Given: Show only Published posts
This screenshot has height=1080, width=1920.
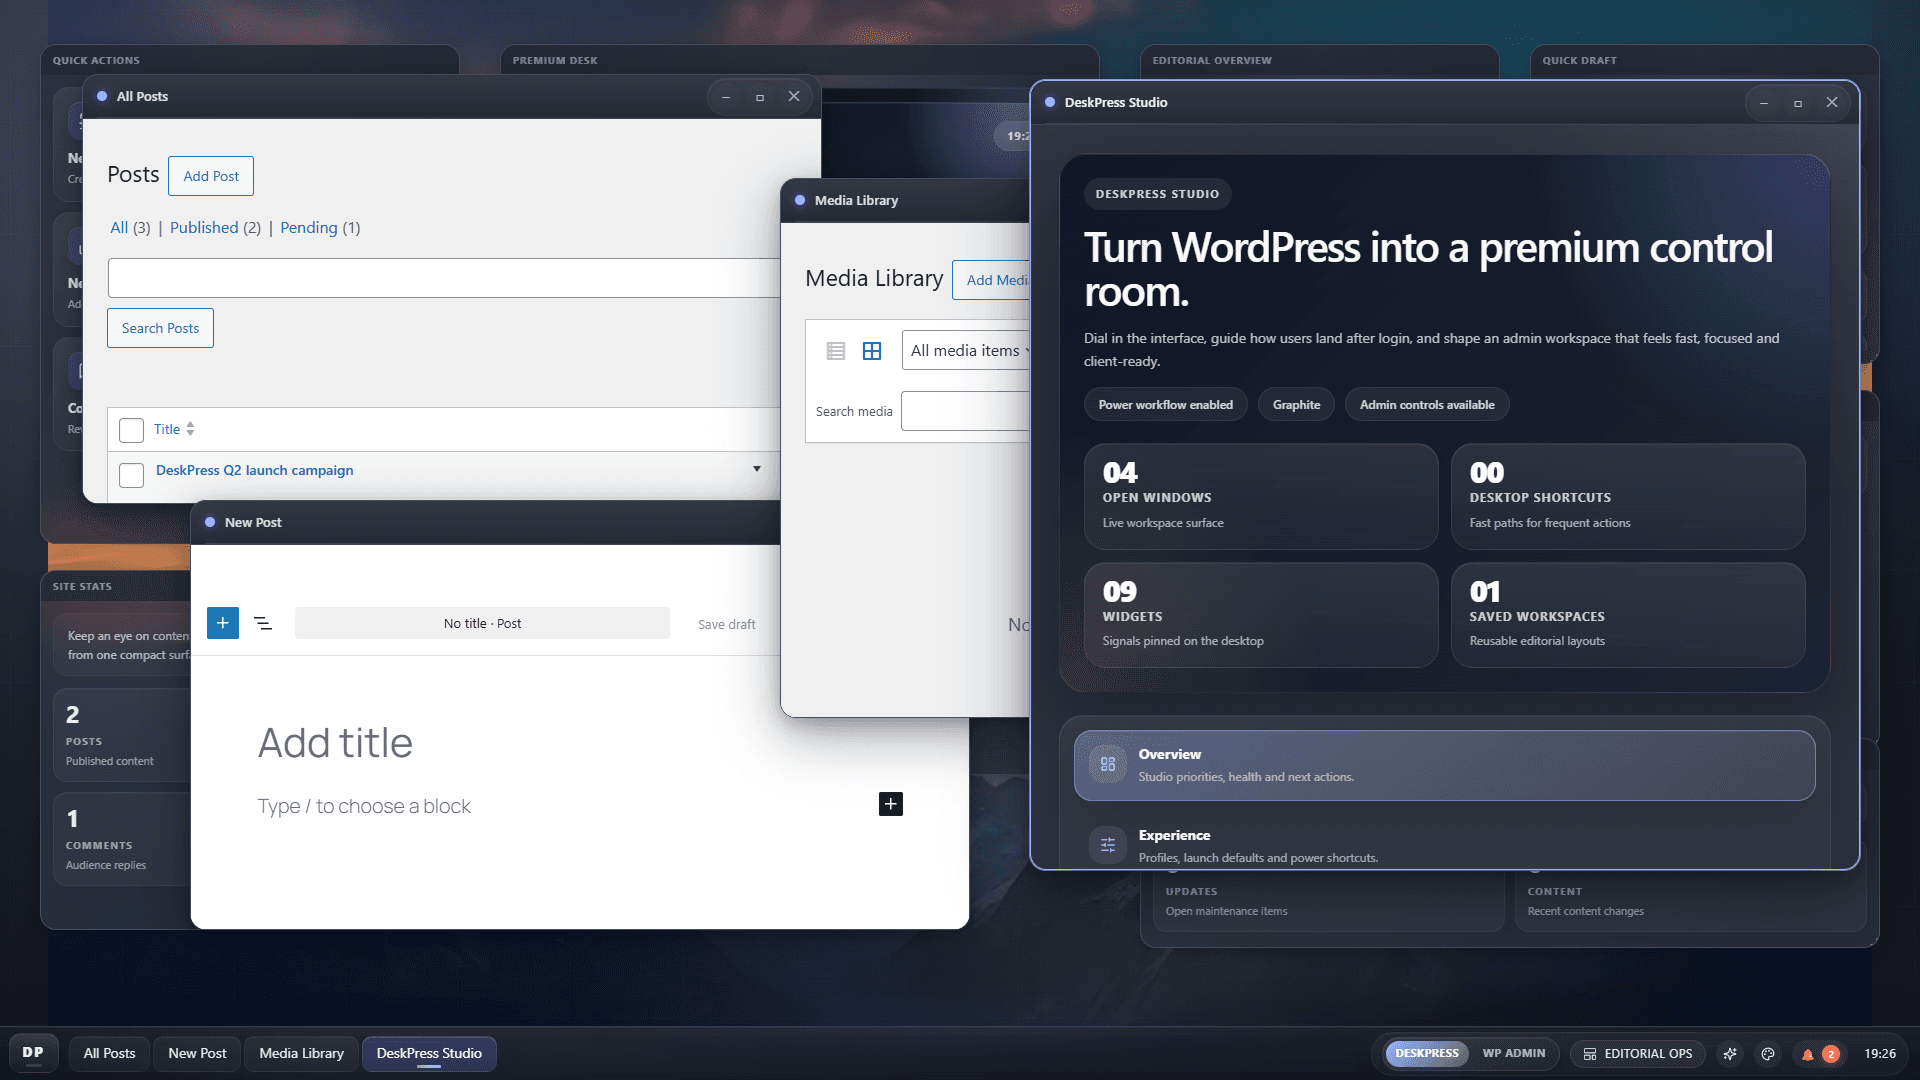Looking at the screenshot, I should pyautogui.click(x=206, y=227).
